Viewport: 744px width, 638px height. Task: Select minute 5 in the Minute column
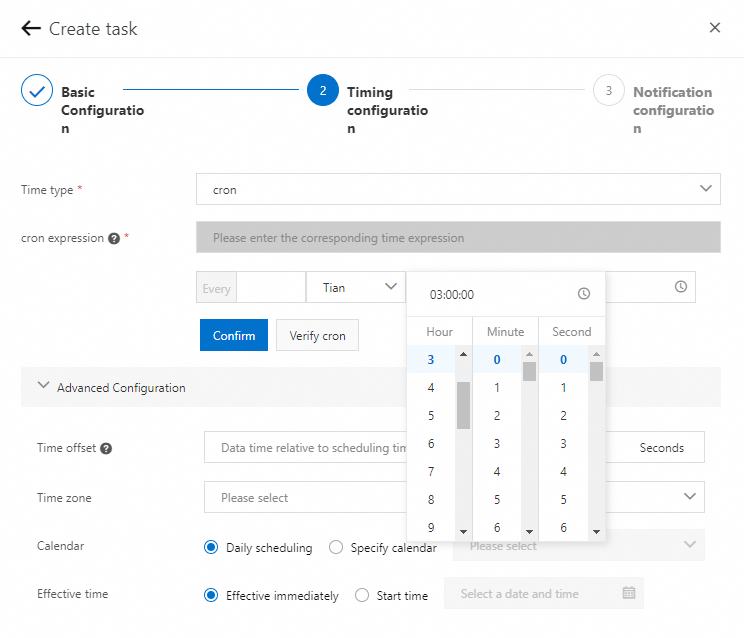497,499
